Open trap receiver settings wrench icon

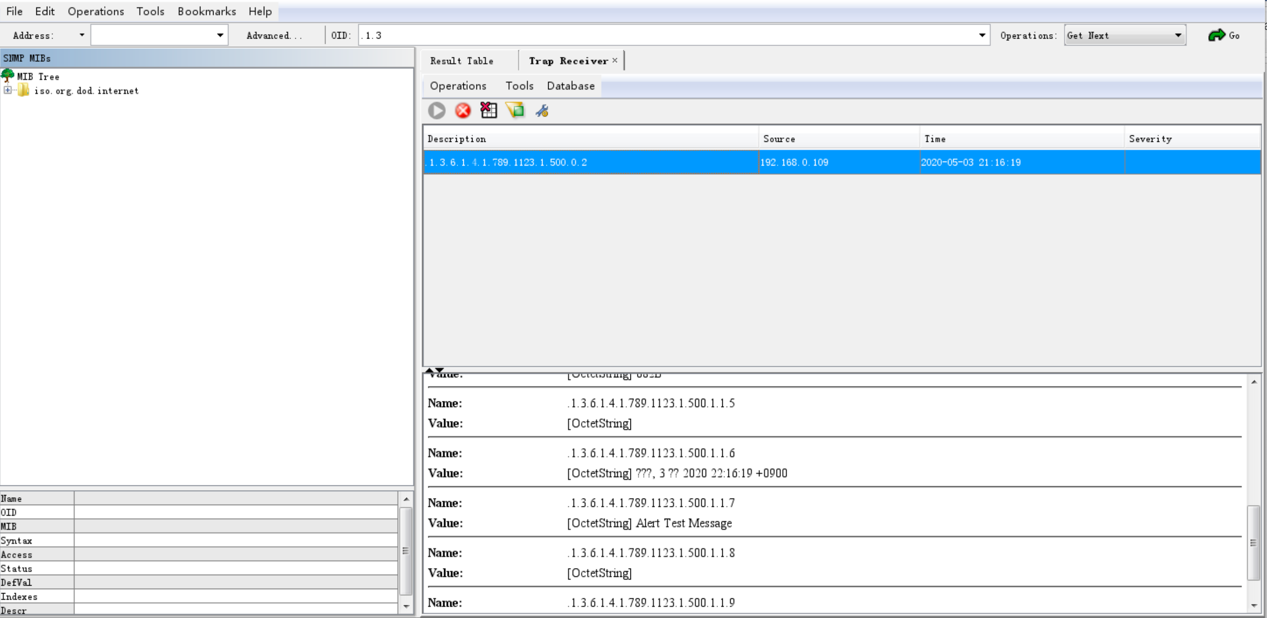542,111
